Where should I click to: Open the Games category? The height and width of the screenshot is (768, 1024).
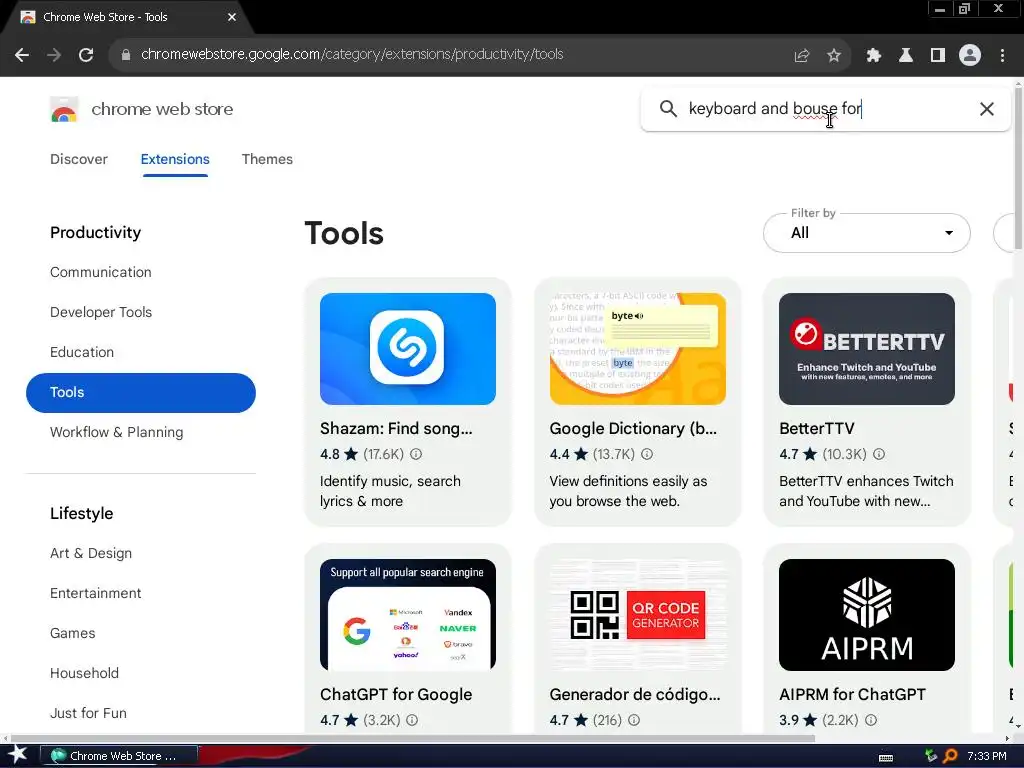pyautogui.click(x=72, y=633)
